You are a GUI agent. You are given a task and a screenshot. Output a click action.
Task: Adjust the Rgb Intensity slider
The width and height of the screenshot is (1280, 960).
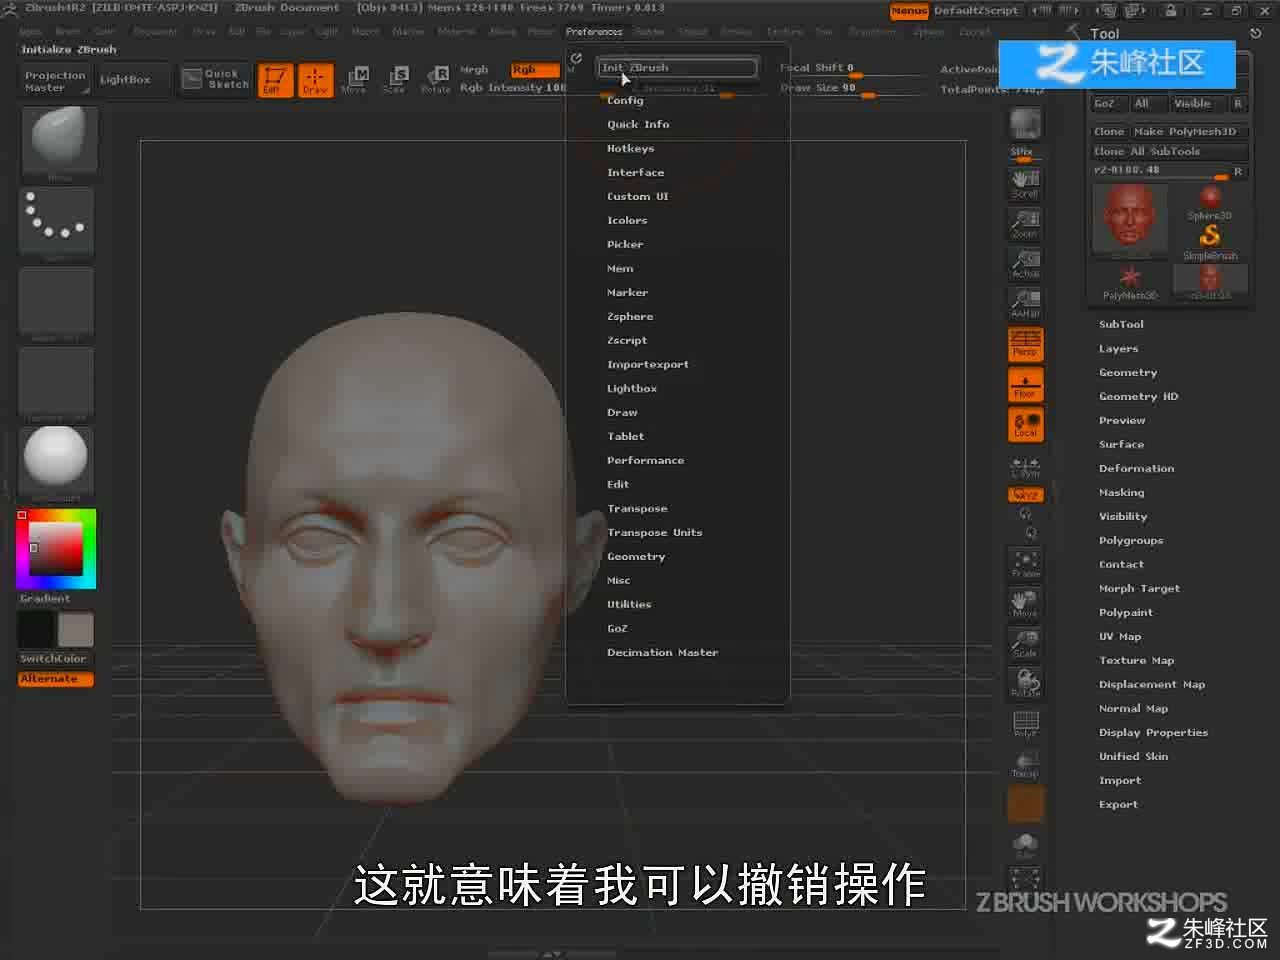512,89
